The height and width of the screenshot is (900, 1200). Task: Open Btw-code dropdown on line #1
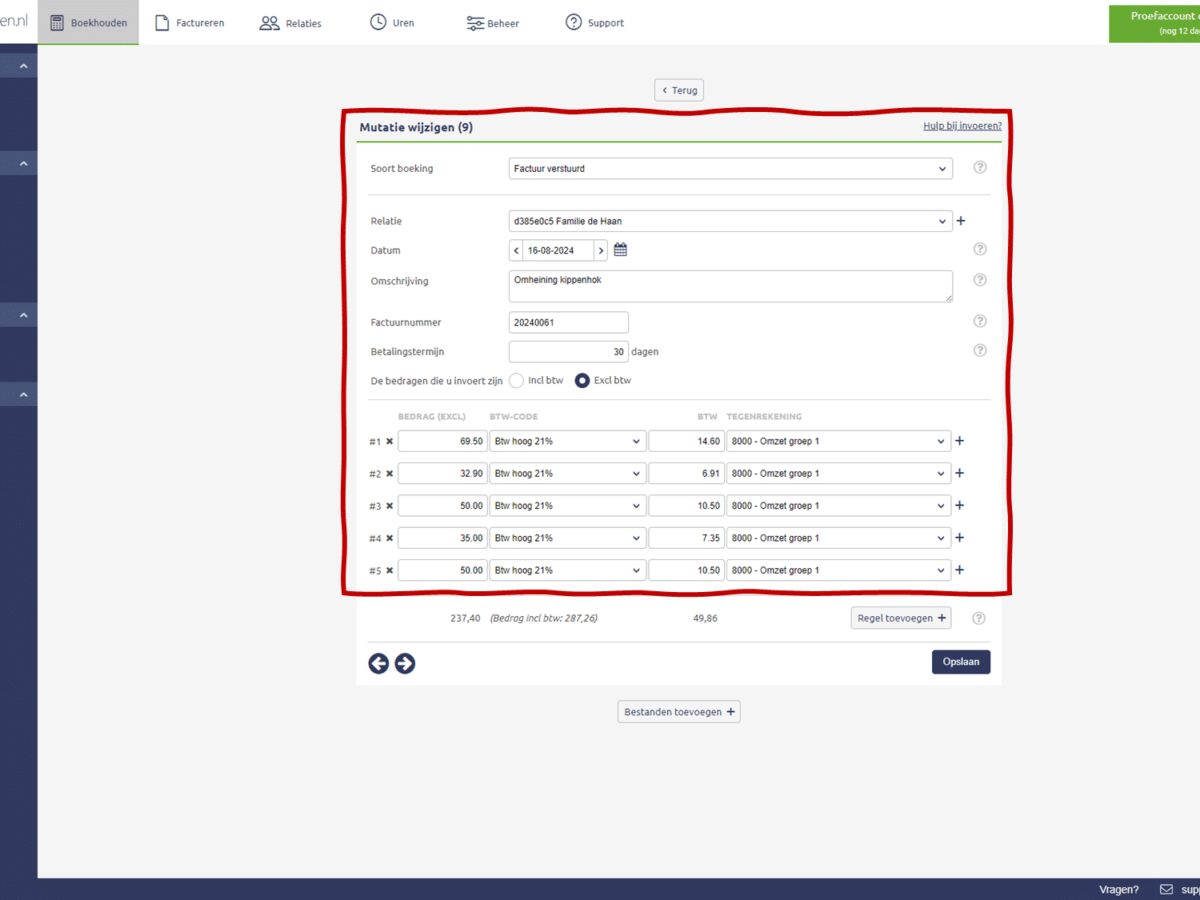567,441
